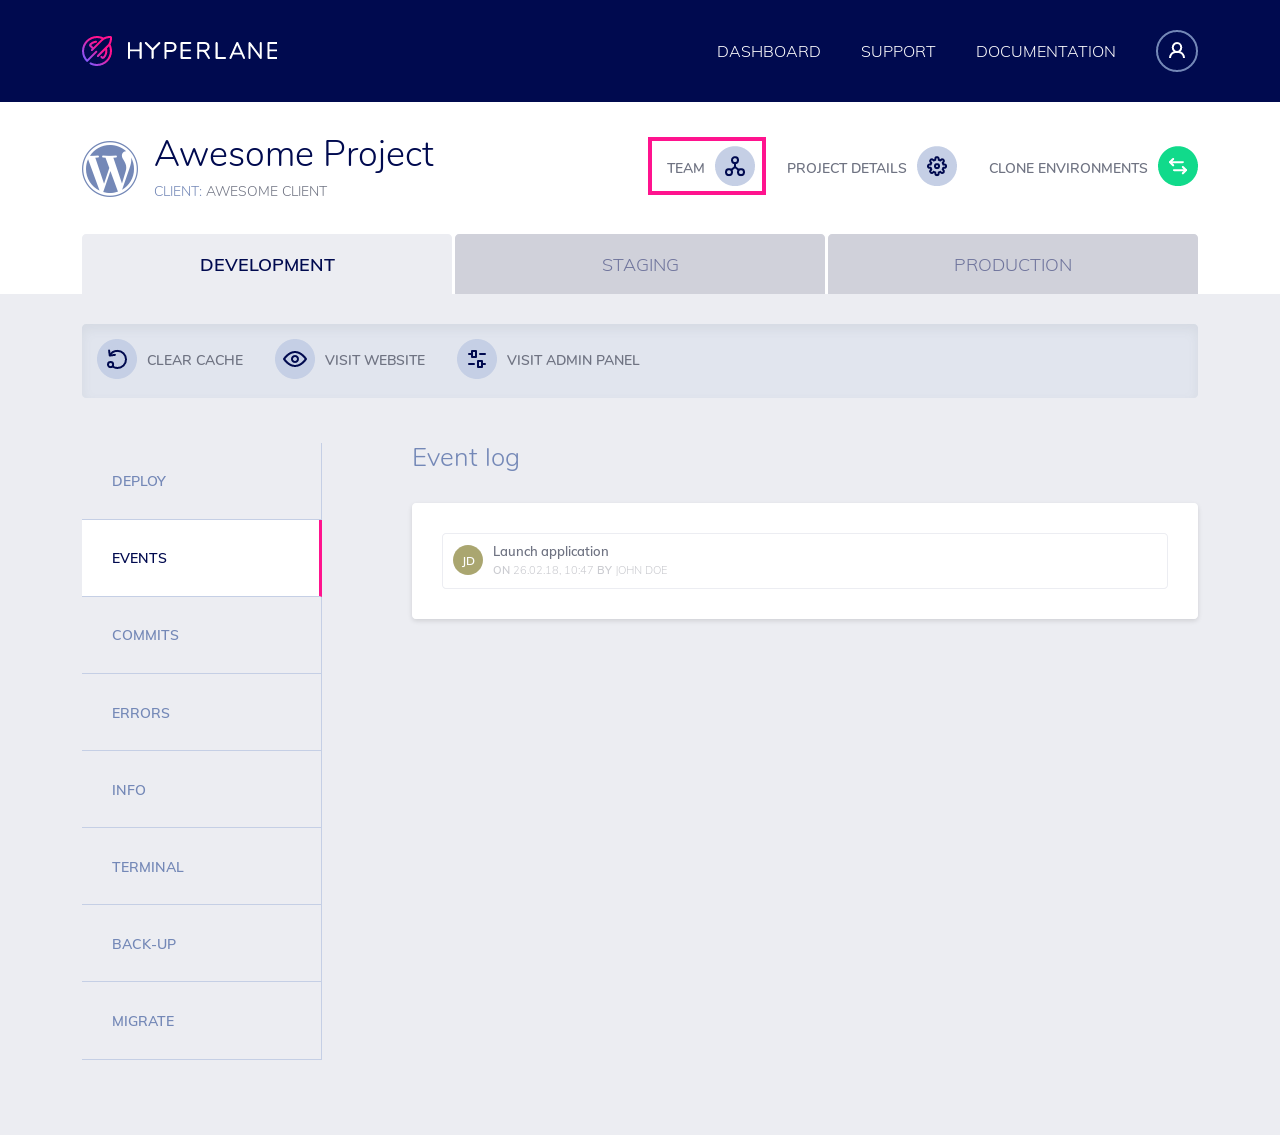Screen dimensions: 1280x1135
Task: Open Support in top navigation
Action: coord(898,51)
